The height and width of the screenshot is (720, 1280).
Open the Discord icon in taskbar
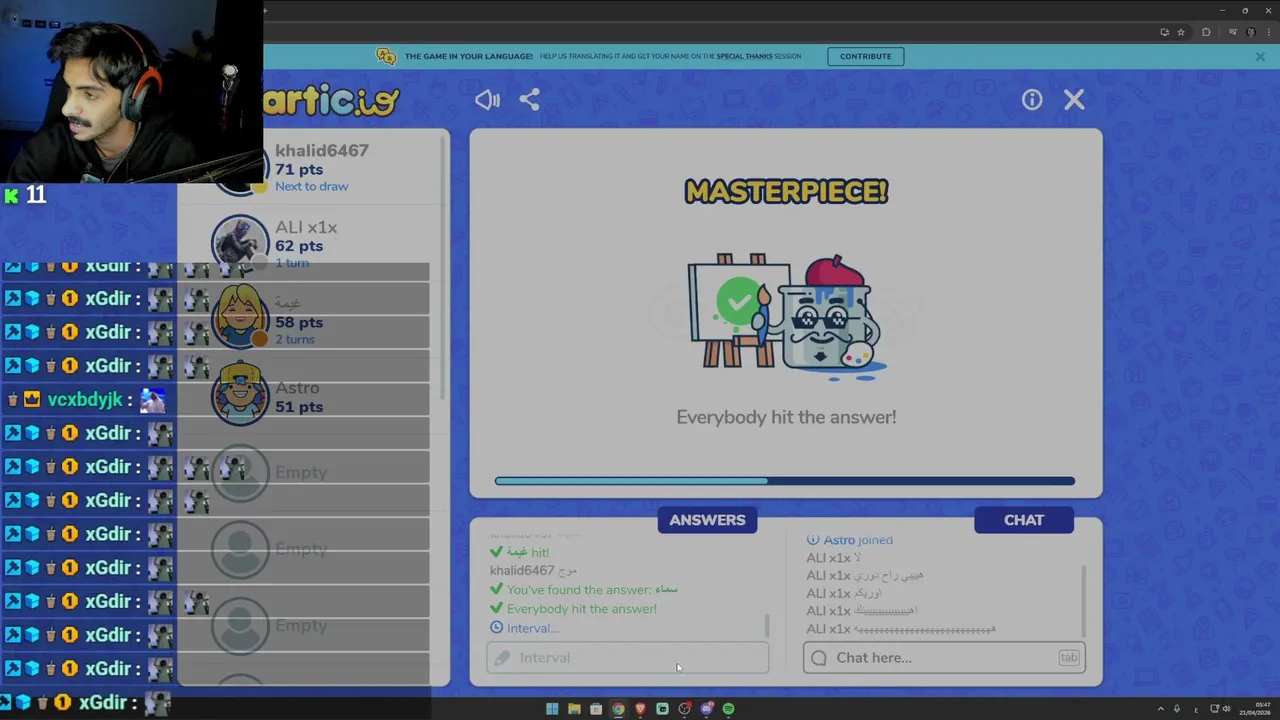click(x=707, y=709)
